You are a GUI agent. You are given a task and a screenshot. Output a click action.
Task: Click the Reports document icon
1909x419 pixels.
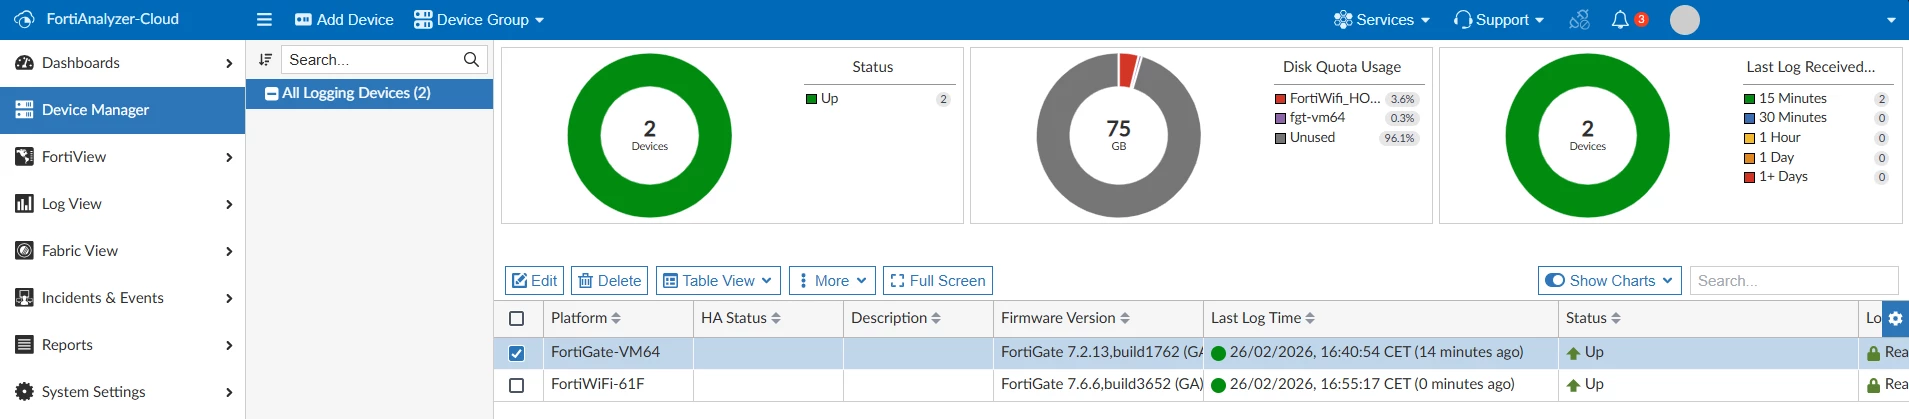pyautogui.click(x=24, y=345)
